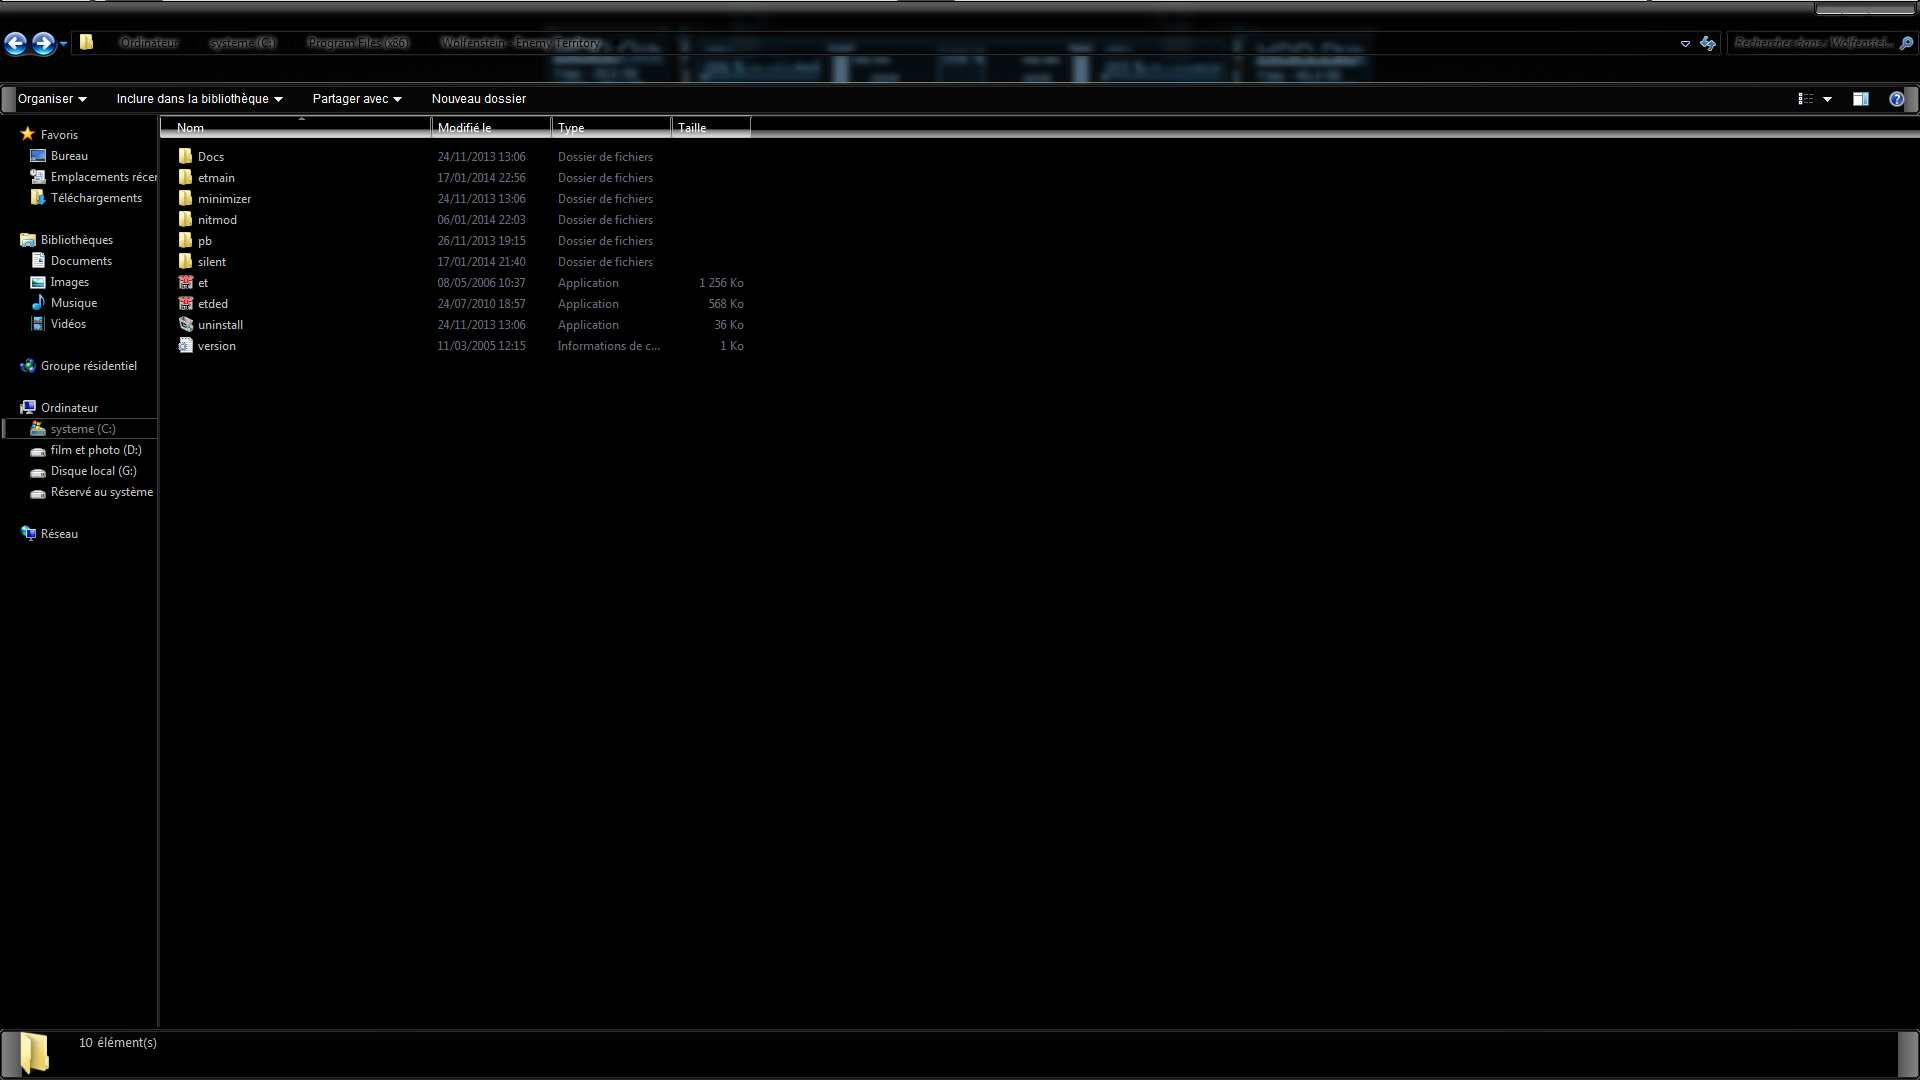The width and height of the screenshot is (1920, 1080).
Task: Select the version file icon
Action: click(x=186, y=345)
